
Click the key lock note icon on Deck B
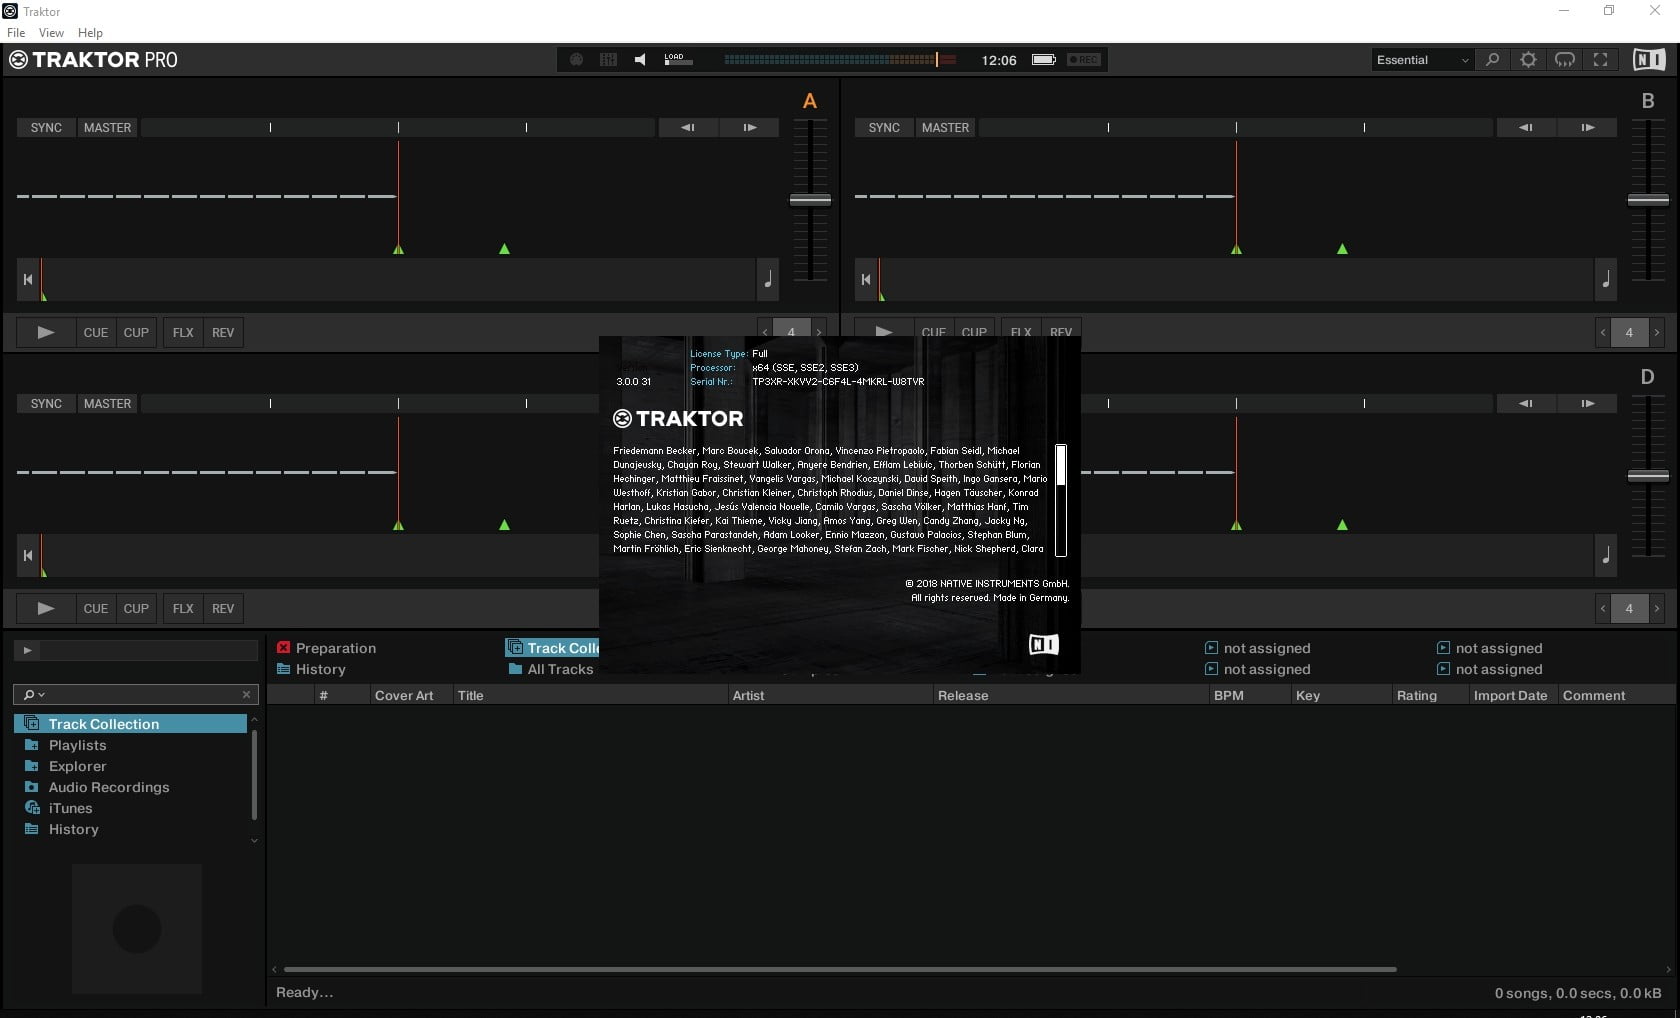point(1606,280)
